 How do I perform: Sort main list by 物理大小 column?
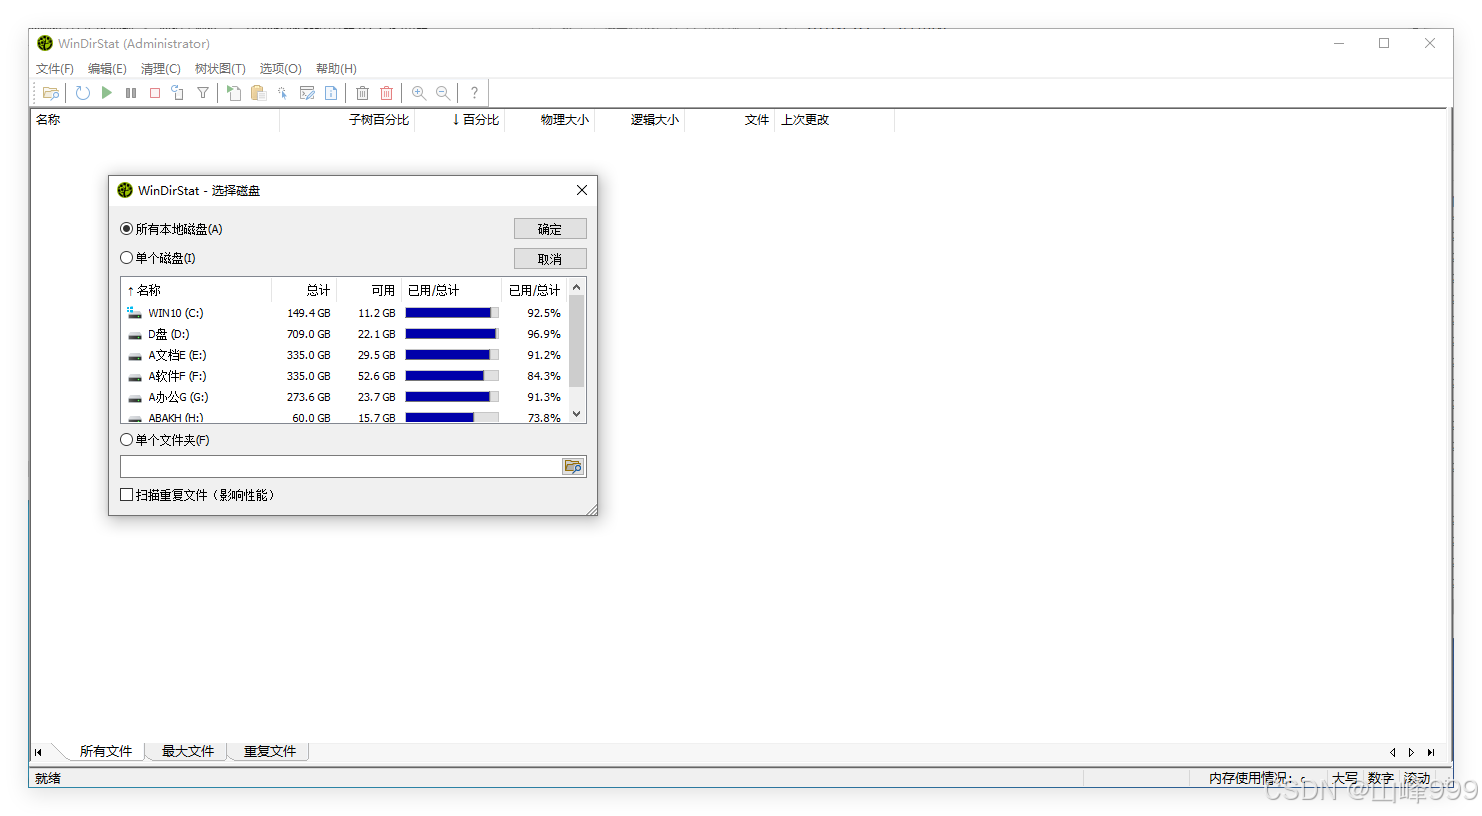[550, 120]
